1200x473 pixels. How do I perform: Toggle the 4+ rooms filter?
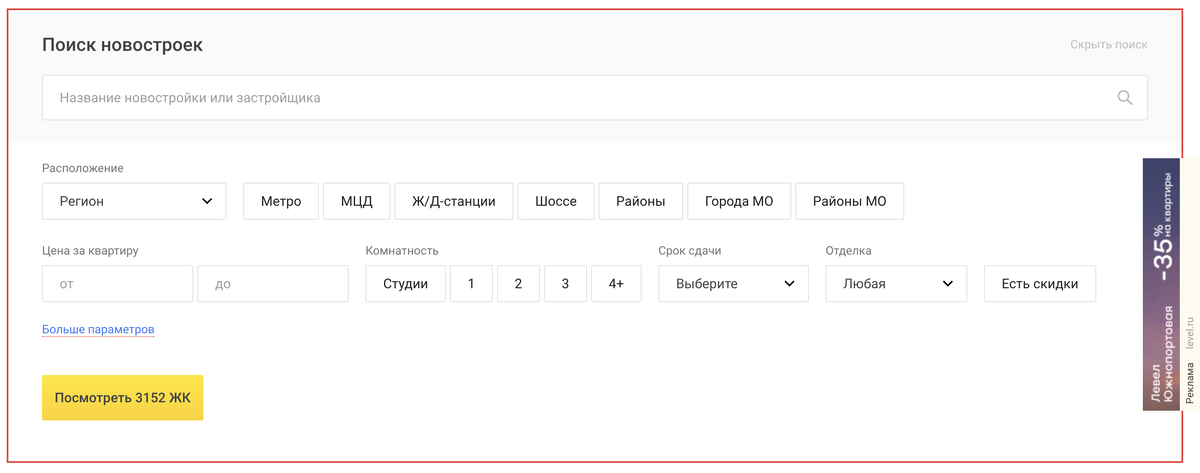pos(616,284)
